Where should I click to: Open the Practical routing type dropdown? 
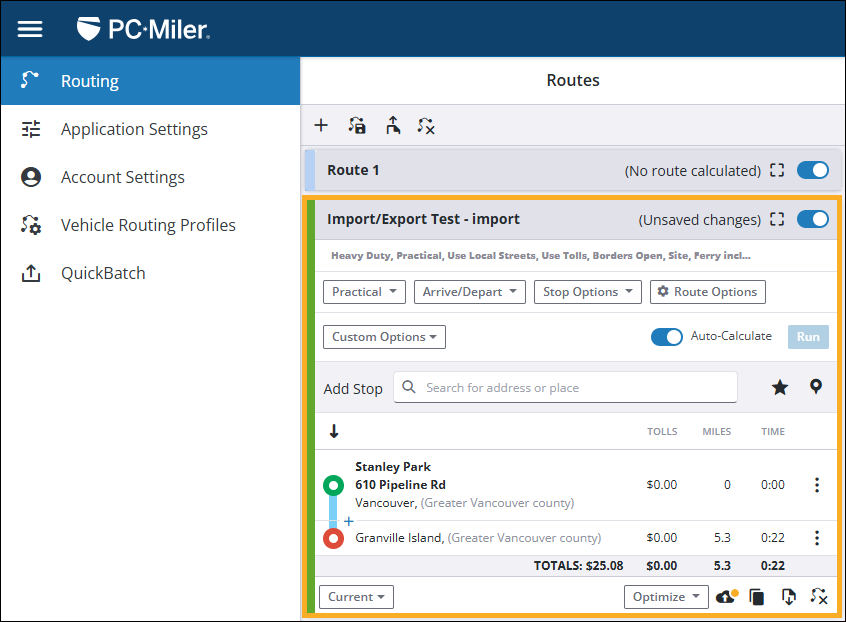click(364, 292)
